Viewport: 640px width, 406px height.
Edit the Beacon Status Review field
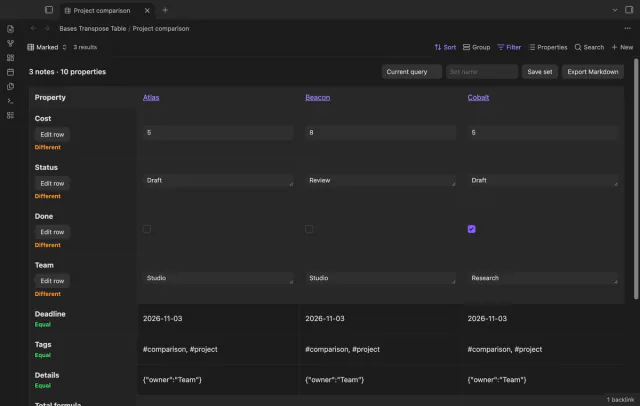380,180
